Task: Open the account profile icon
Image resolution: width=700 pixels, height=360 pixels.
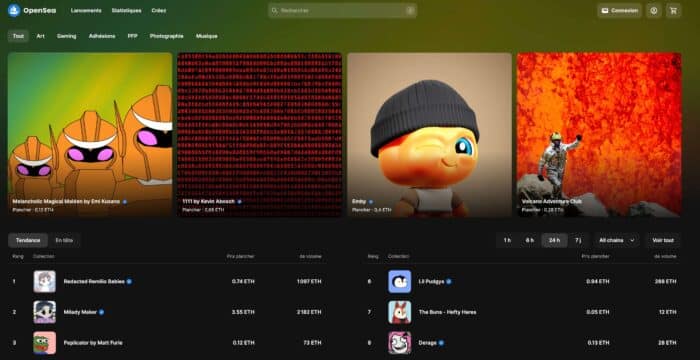Action: pyautogui.click(x=654, y=11)
